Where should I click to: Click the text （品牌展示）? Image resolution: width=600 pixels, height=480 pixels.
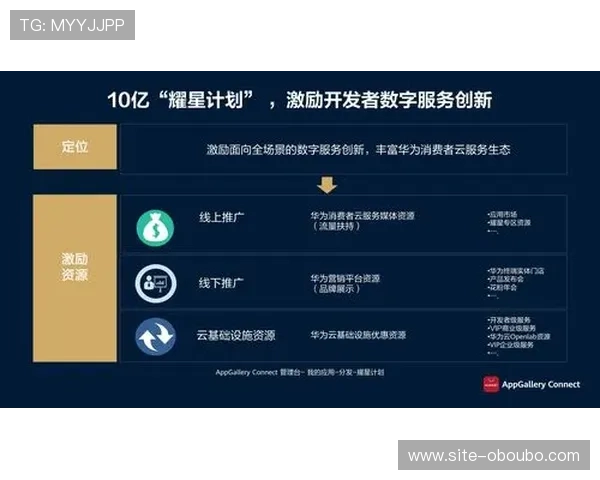337,289
